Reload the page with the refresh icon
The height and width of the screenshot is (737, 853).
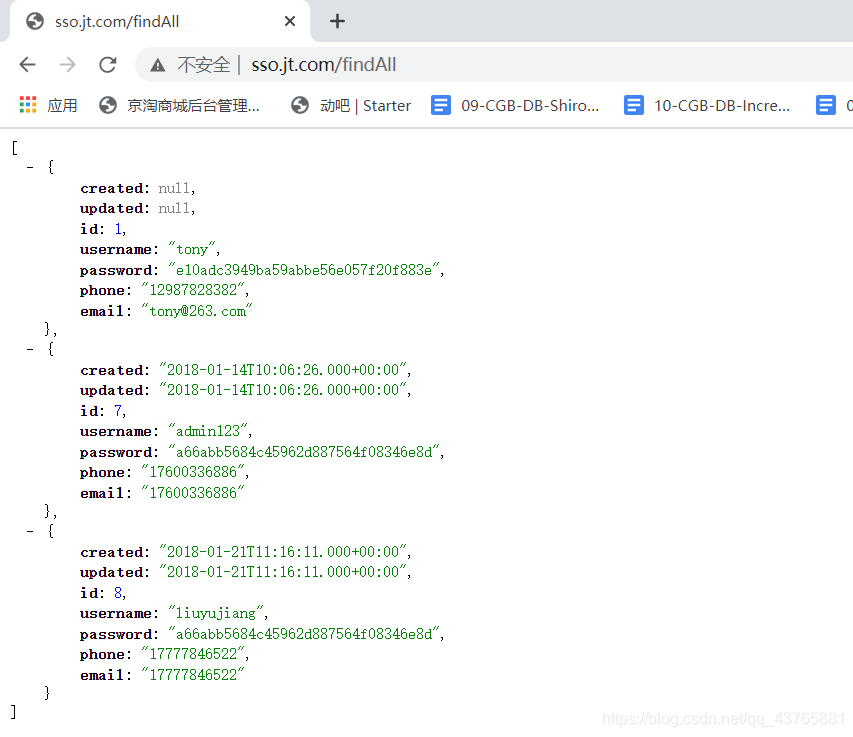(x=108, y=65)
